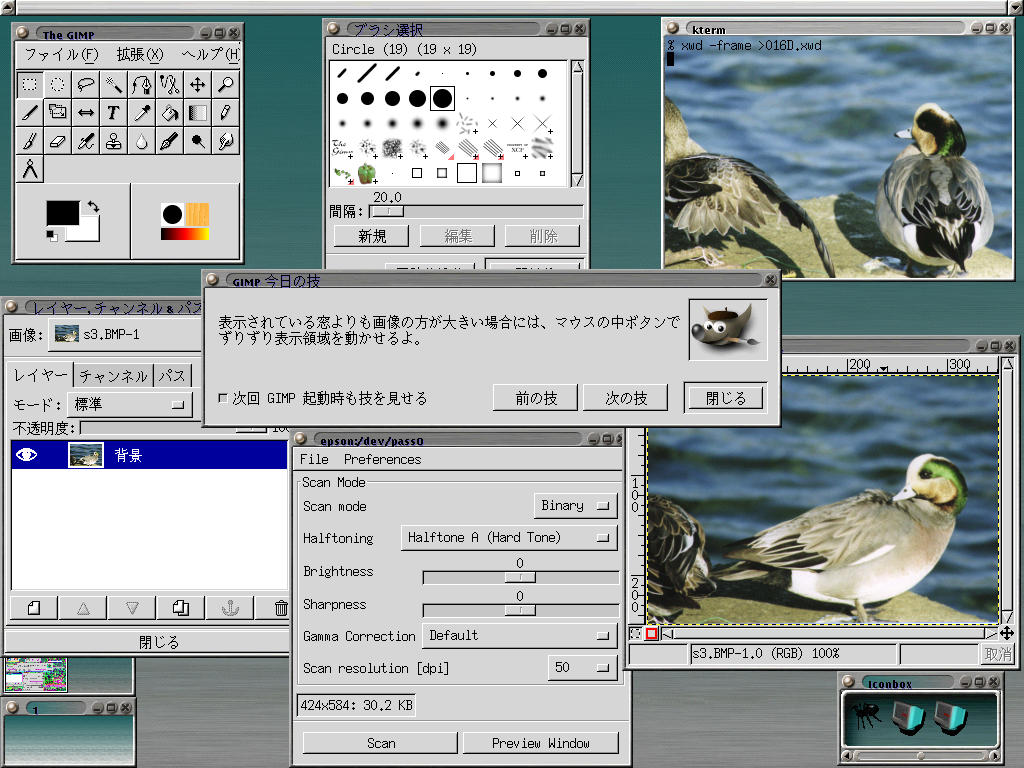Viewport: 1024px width, 768px height.
Task: Close the tips dialog with 閉じる button
Action: [x=725, y=398]
